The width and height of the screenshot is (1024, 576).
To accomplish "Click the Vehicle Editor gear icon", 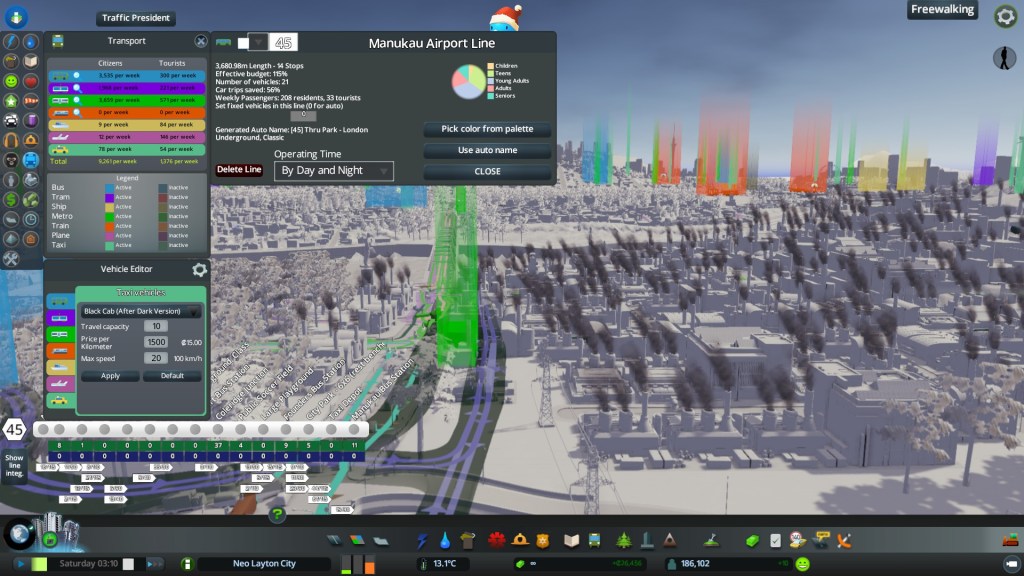I will (x=199, y=269).
